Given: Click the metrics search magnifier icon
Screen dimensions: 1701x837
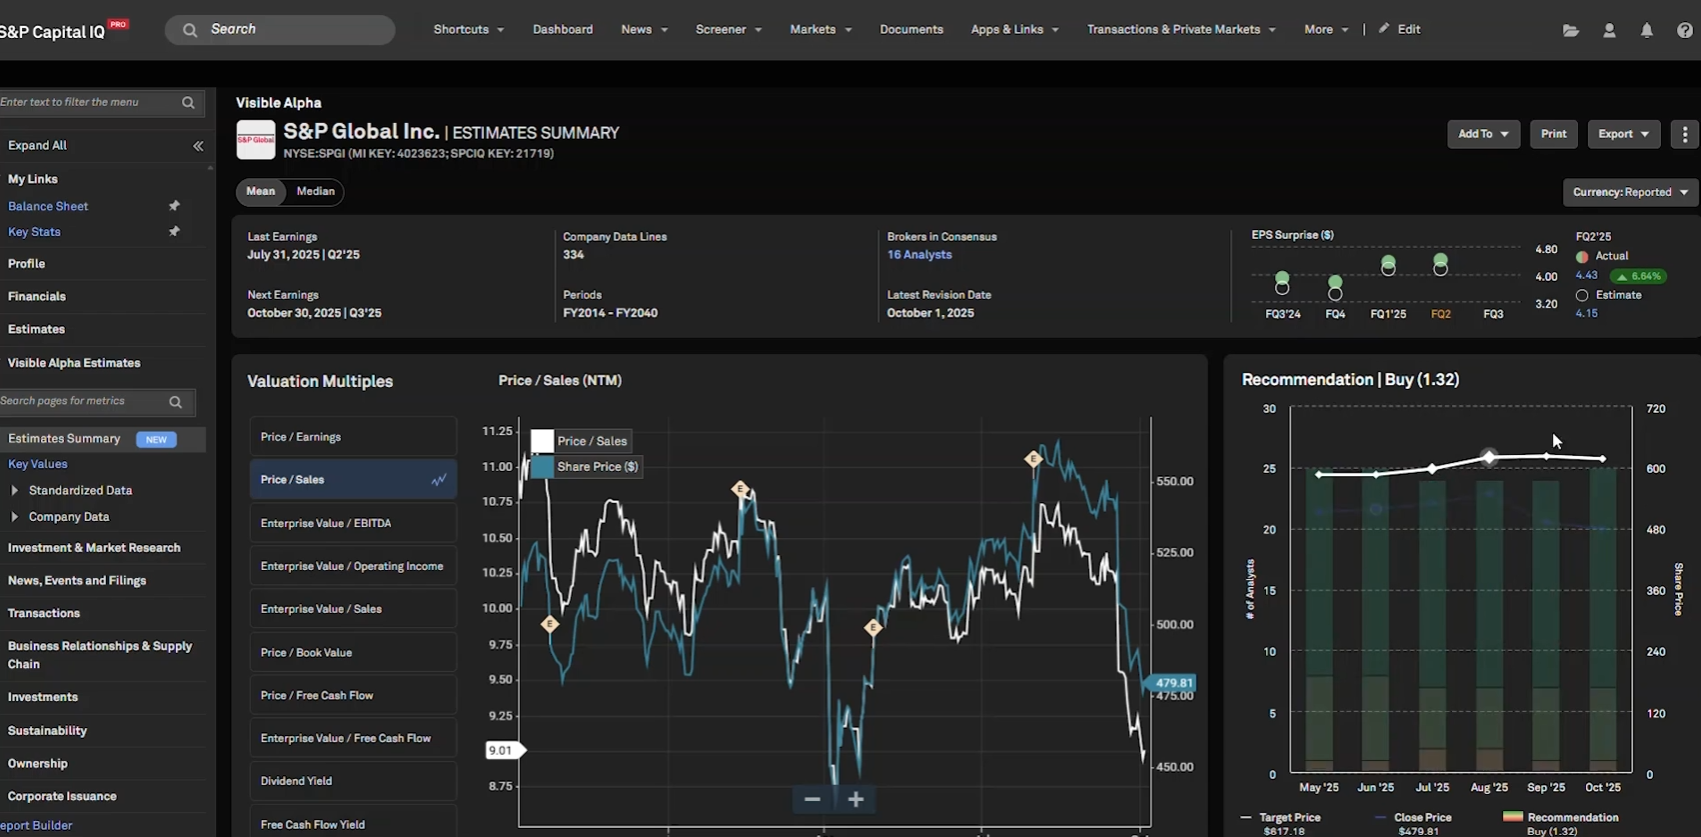Looking at the screenshot, I should click(x=176, y=402).
